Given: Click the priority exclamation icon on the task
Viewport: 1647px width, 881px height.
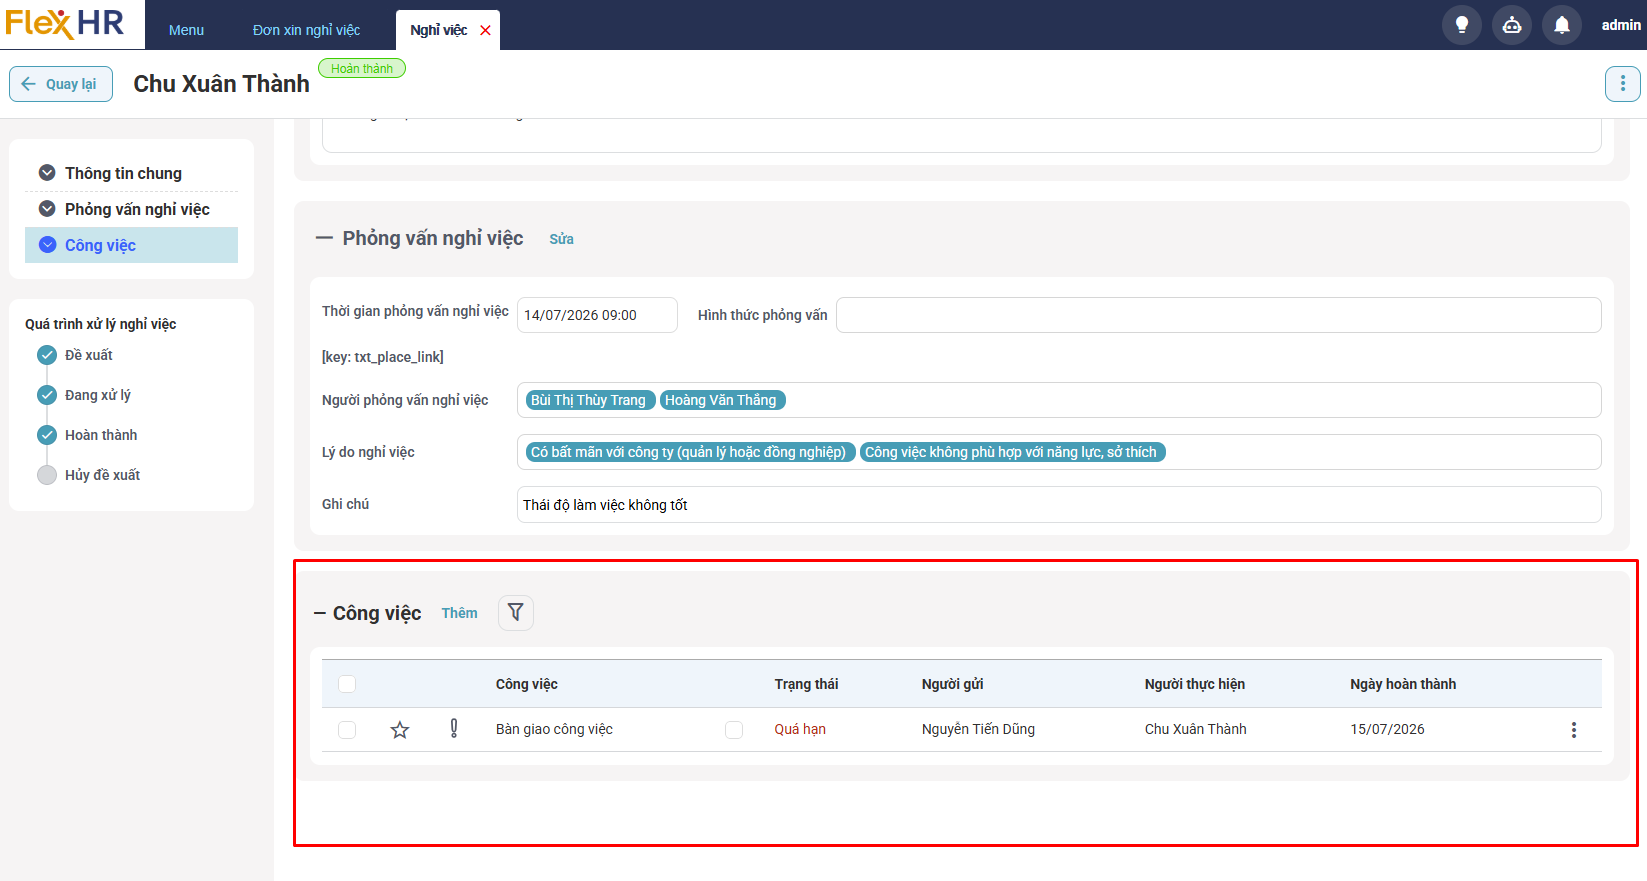Looking at the screenshot, I should point(454,729).
